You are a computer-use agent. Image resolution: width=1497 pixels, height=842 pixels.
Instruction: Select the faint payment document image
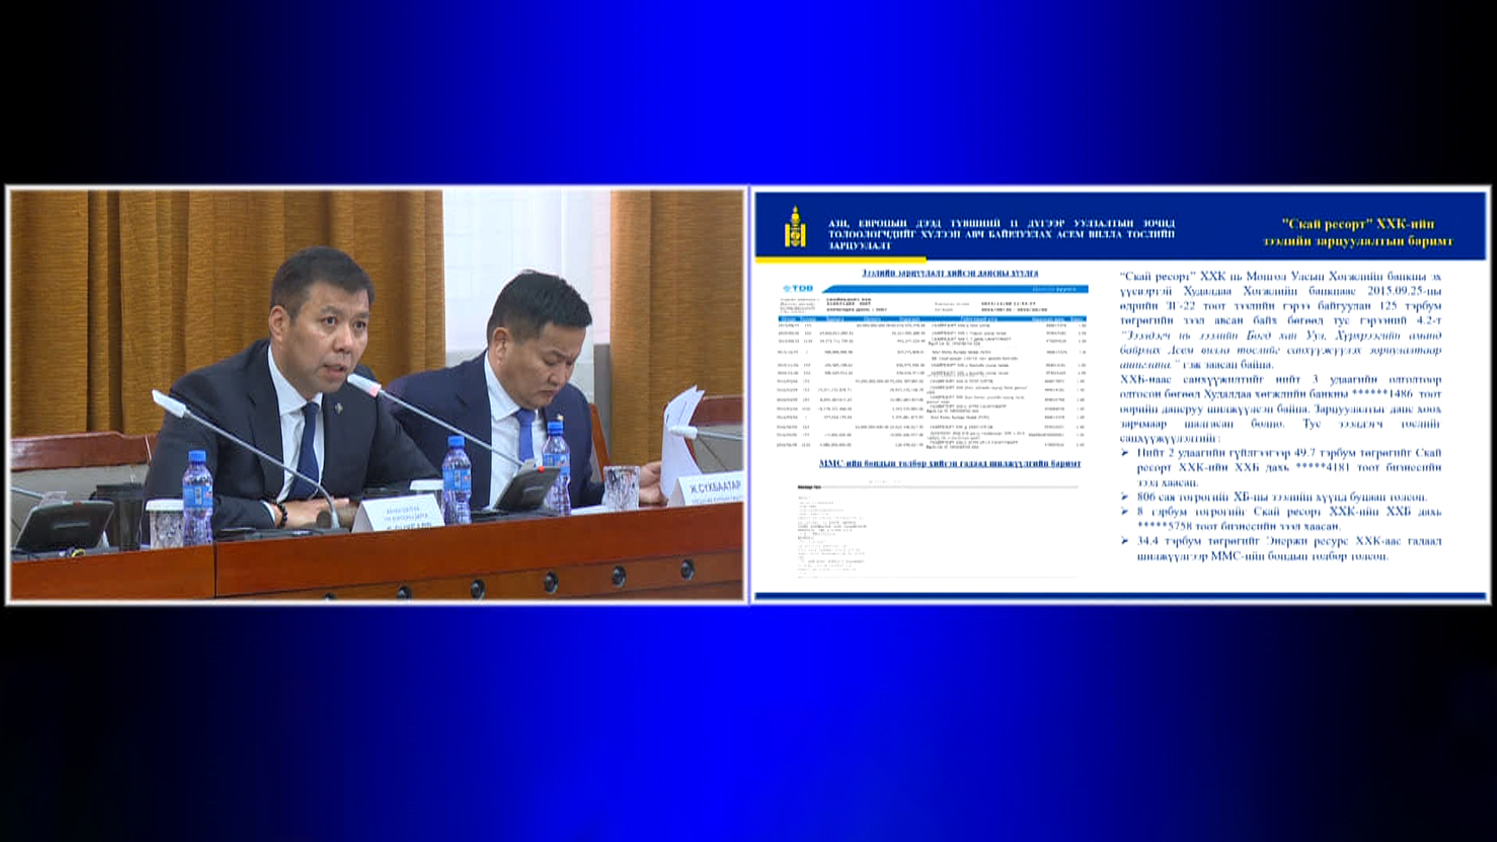(x=937, y=529)
